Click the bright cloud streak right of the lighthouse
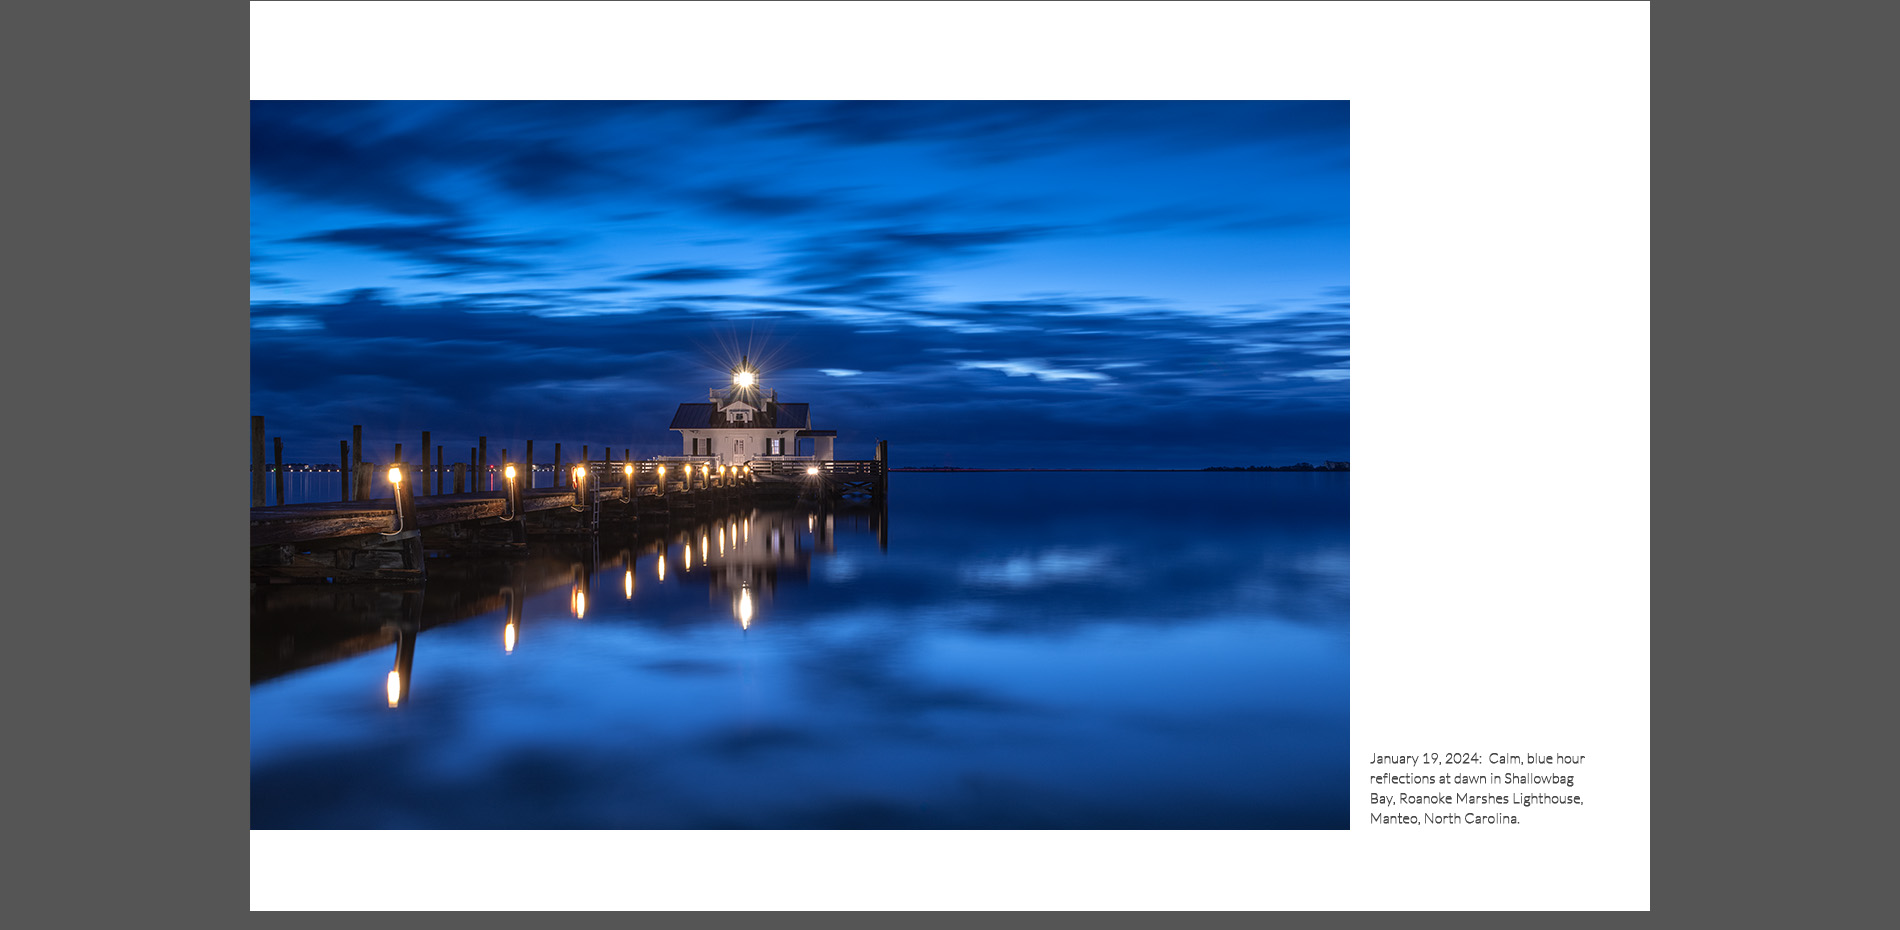 click(1040, 371)
